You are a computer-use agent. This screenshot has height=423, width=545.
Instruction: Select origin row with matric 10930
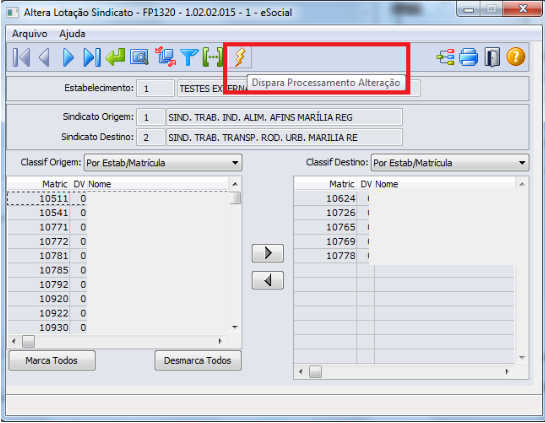coord(118,327)
